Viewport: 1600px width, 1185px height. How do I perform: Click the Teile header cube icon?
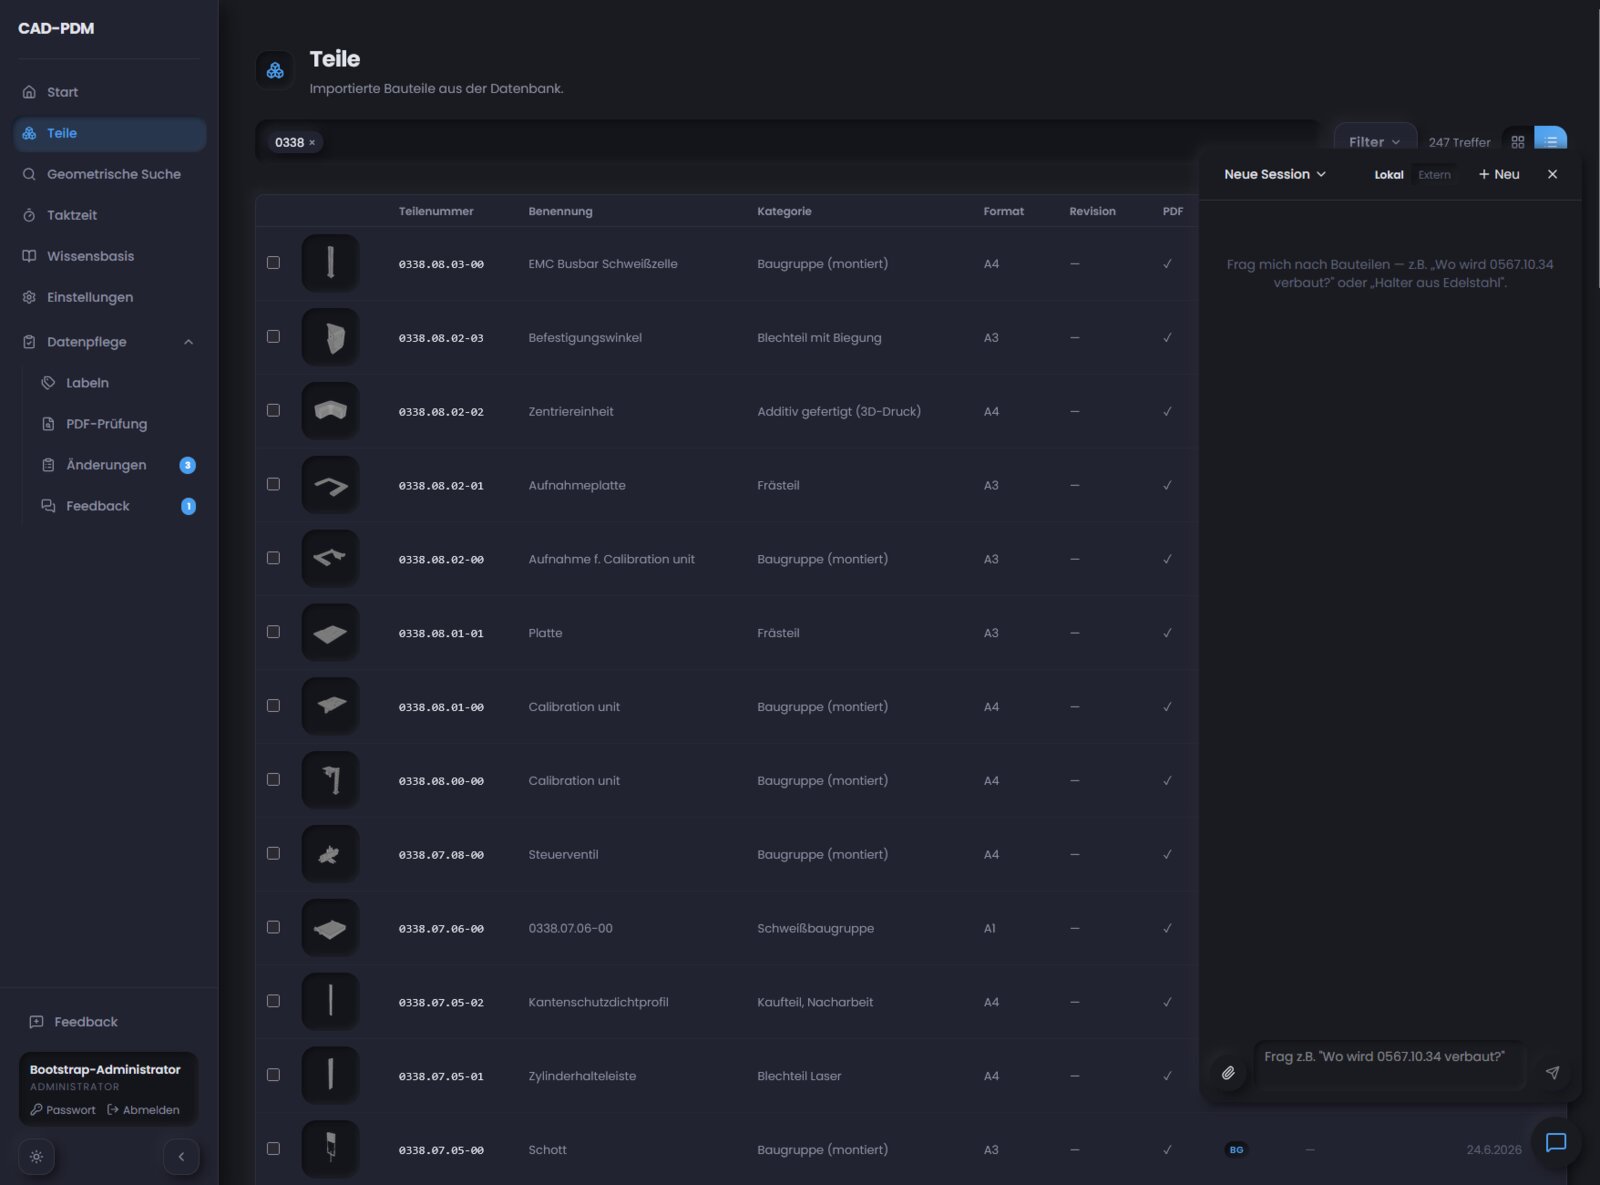coord(275,70)
